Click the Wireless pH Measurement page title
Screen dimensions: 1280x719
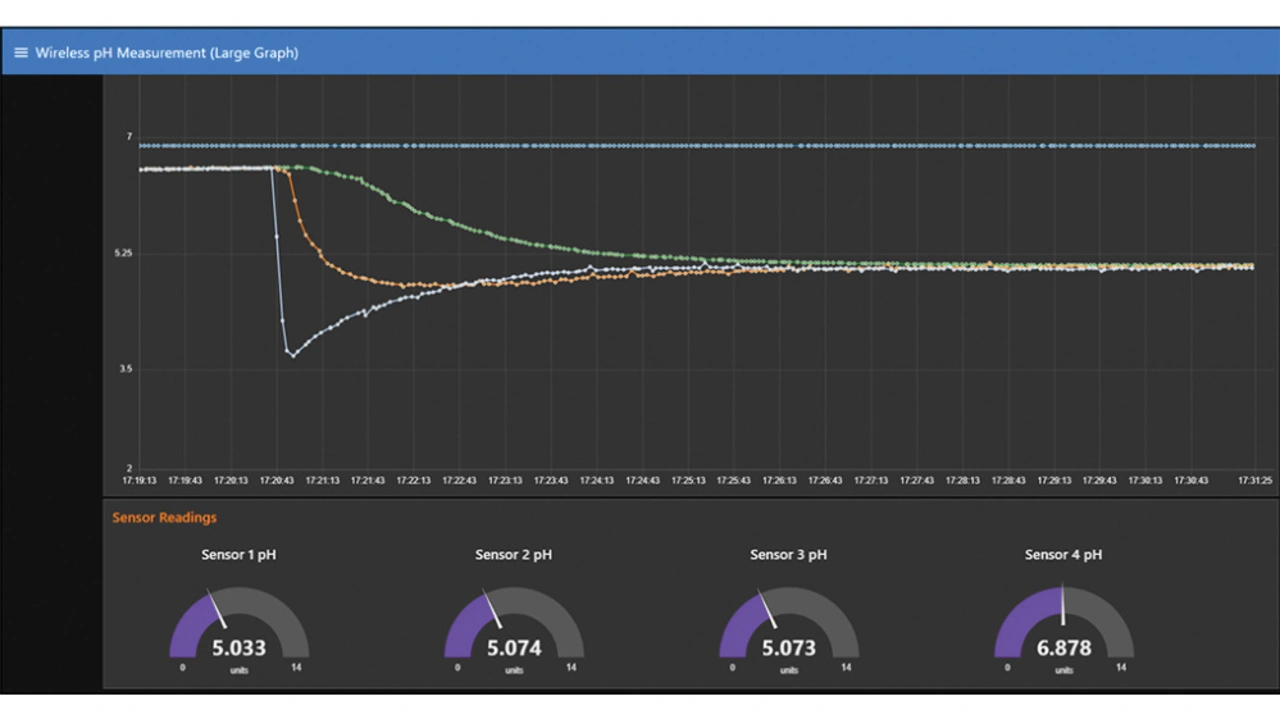[x=166, y=53]
